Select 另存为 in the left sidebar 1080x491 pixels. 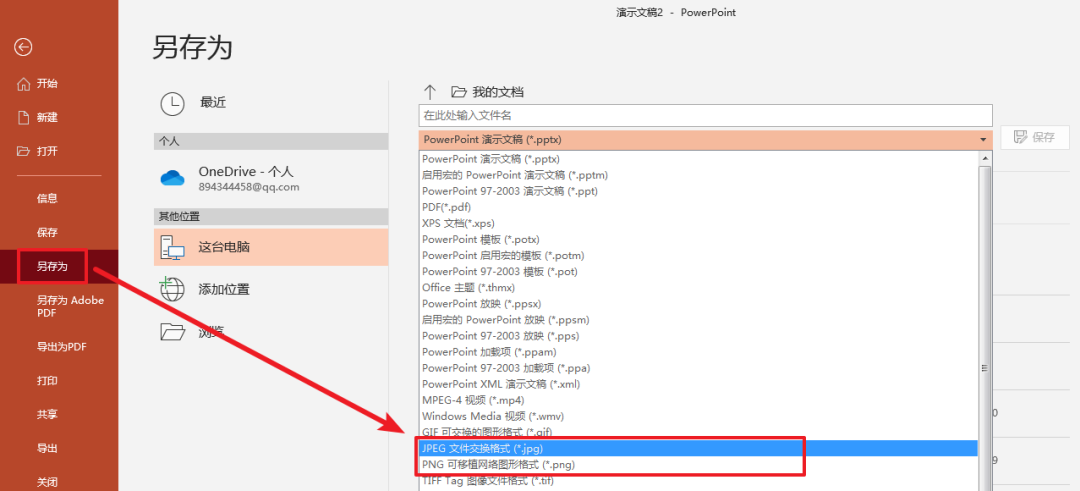point(52,266)
